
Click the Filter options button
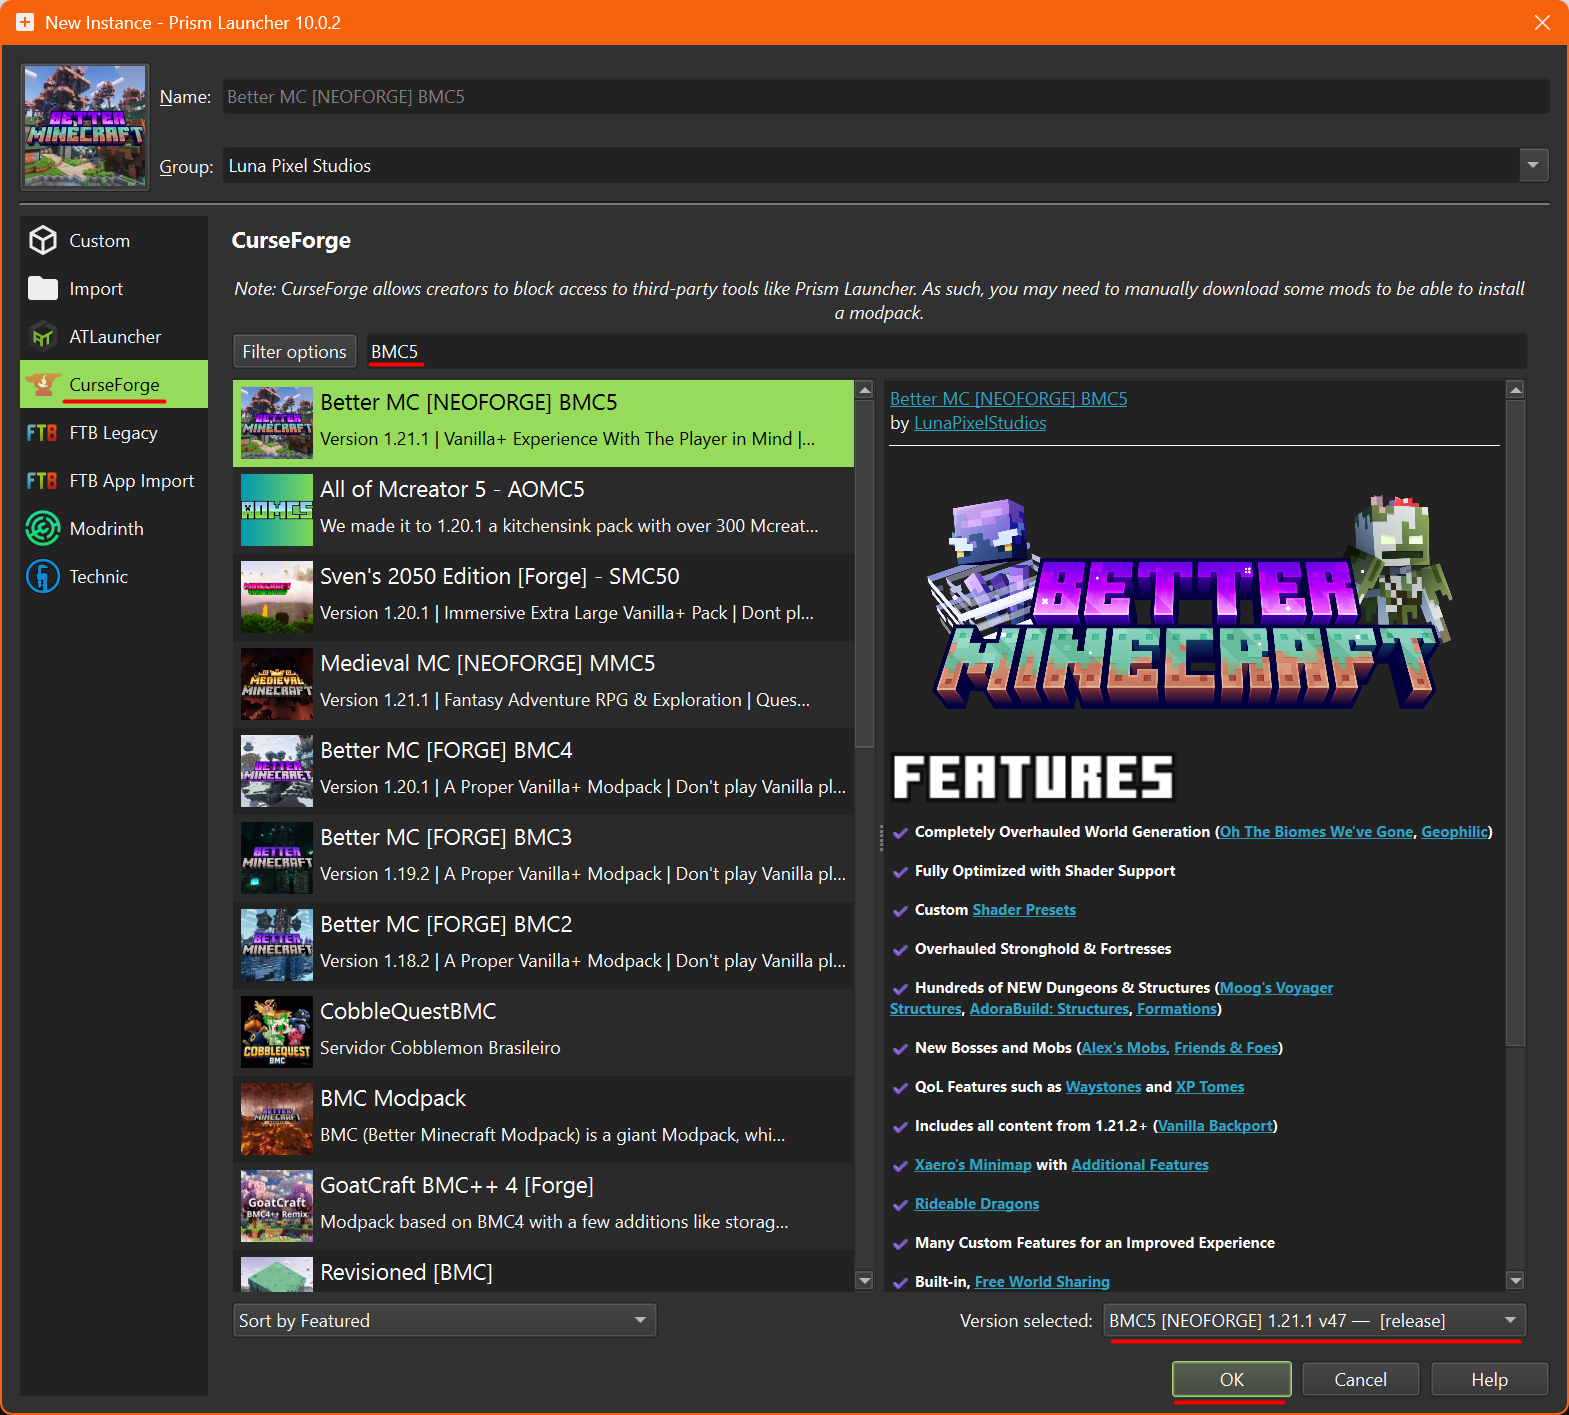pos(294,352)
